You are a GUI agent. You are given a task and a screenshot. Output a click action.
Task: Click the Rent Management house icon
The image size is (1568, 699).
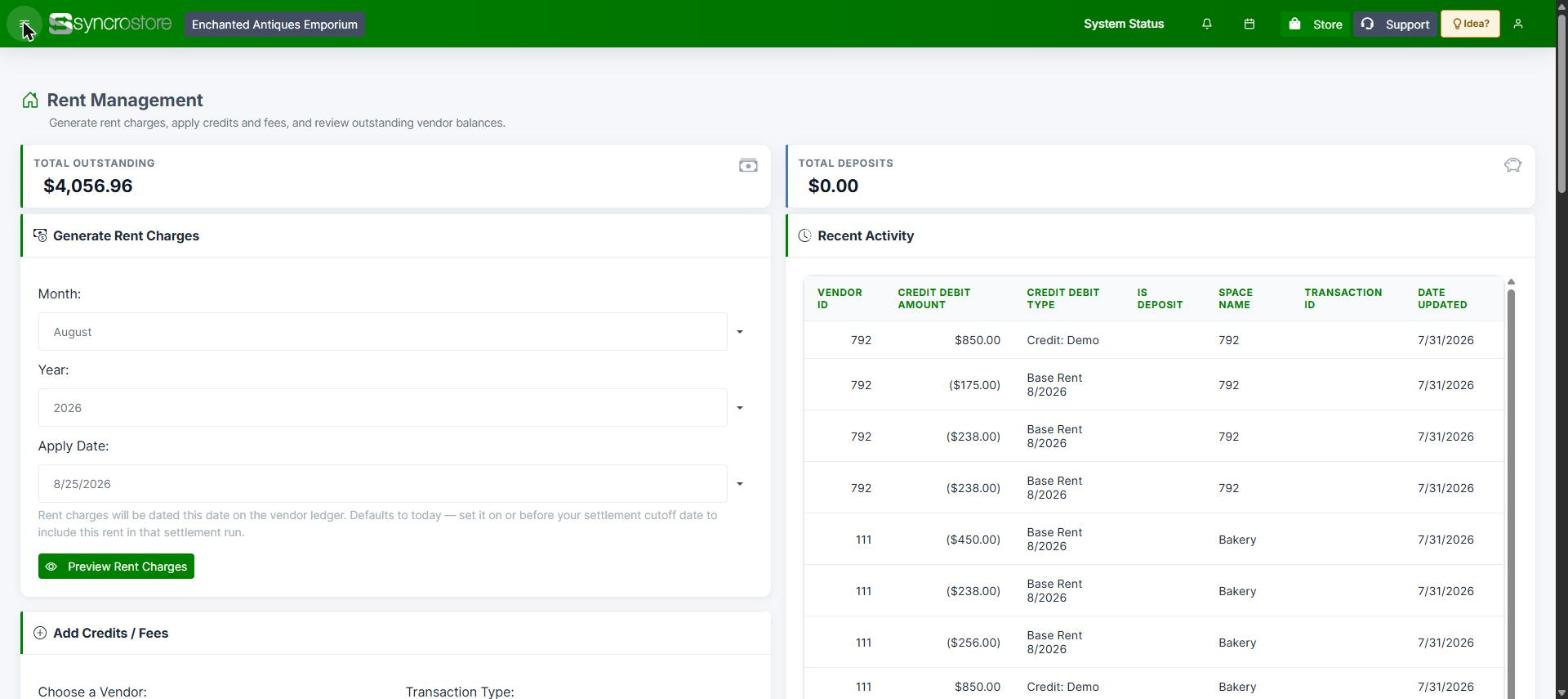point(30,100)
